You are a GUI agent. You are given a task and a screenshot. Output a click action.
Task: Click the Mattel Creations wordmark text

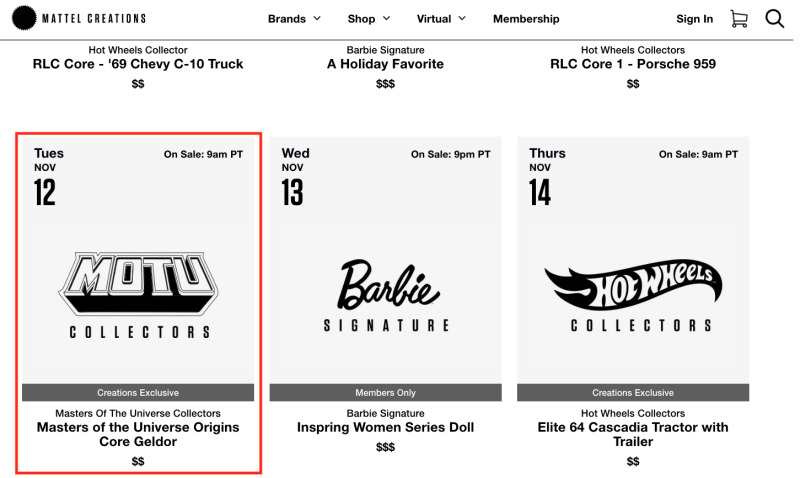point(94,19)
